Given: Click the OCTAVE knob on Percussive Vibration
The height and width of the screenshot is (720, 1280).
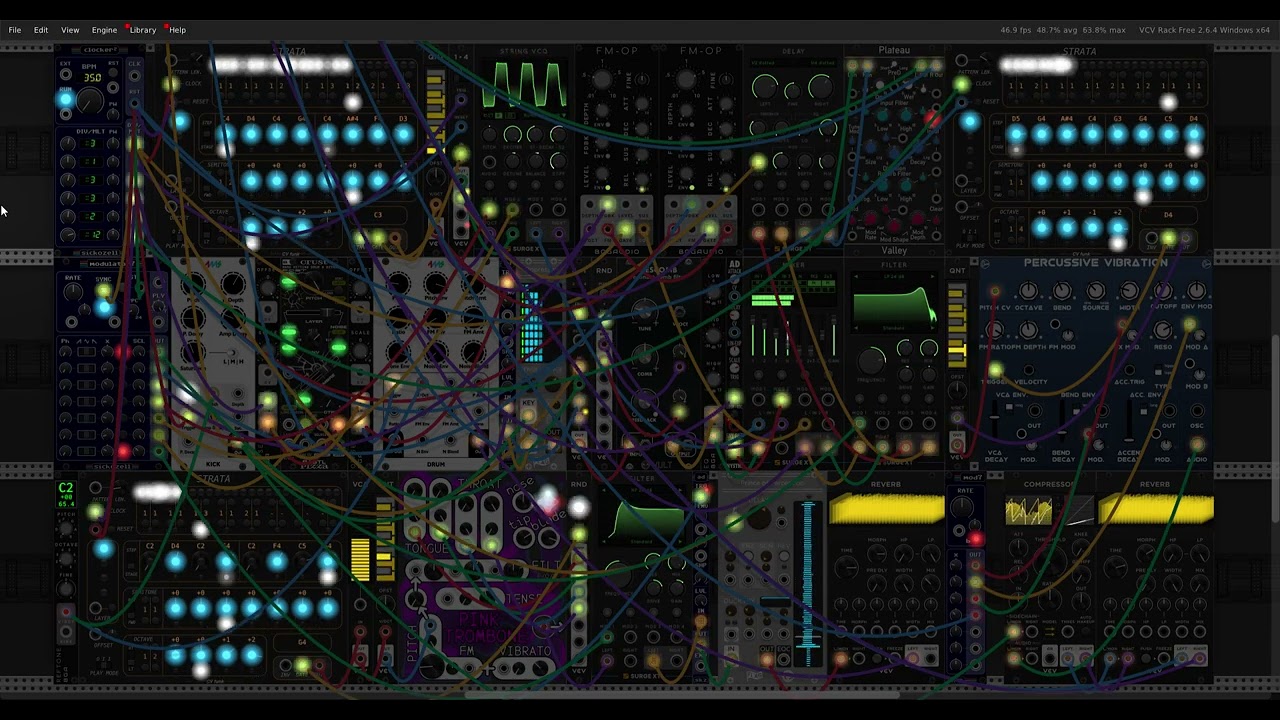Looking at the screenshot, I should (1028, 291).
